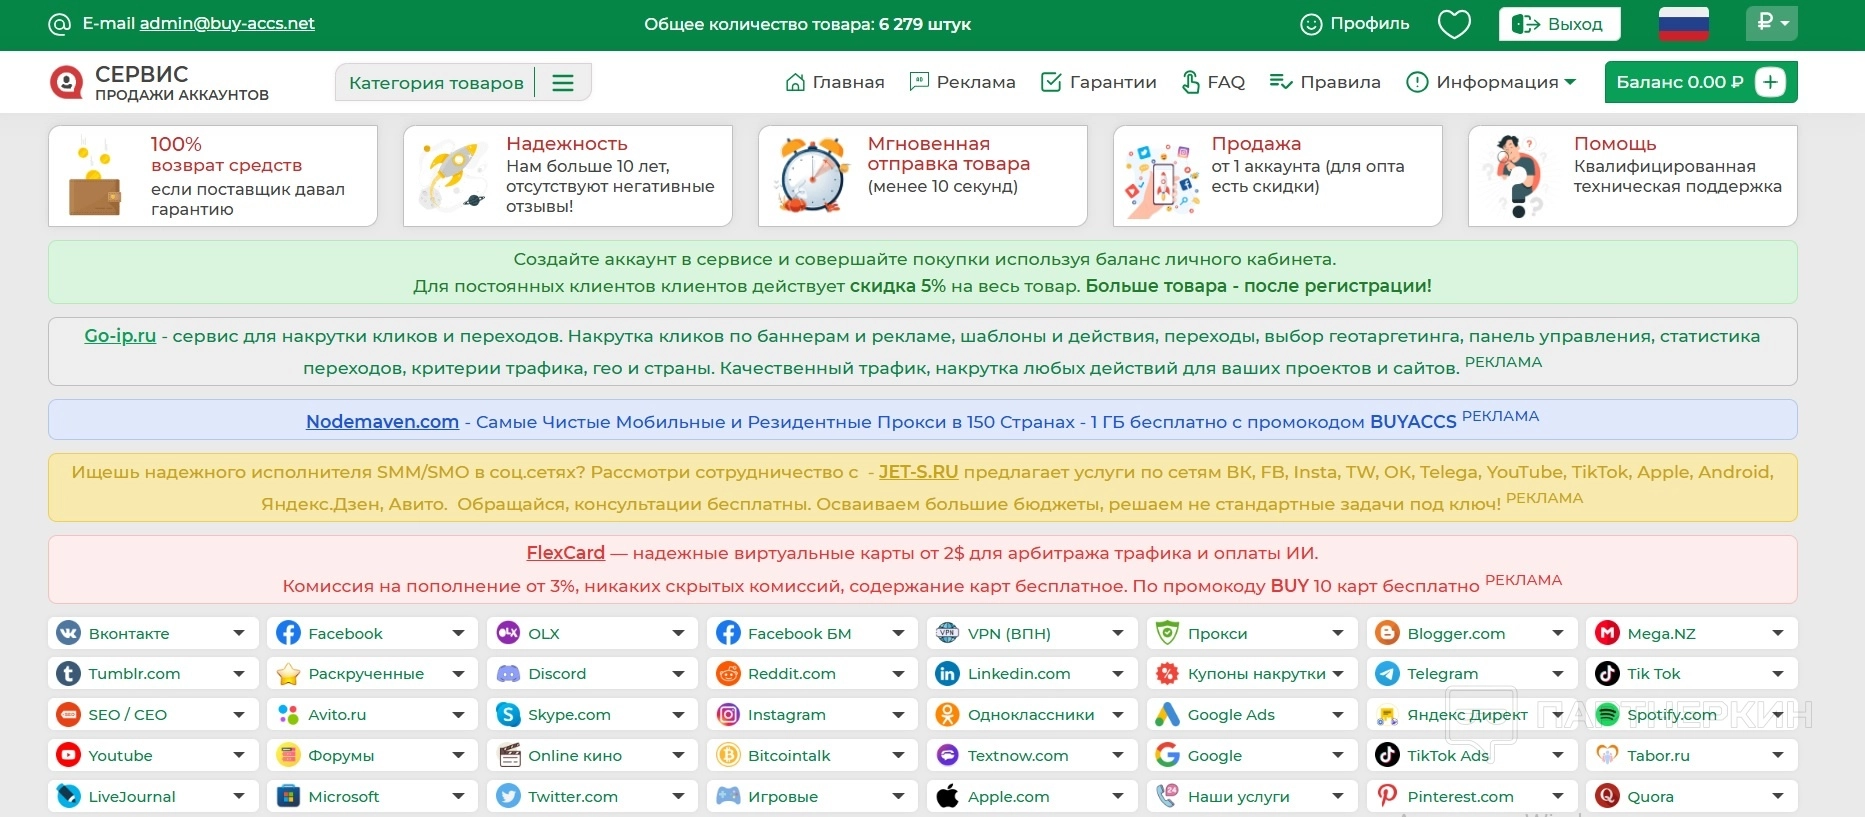Open the Nodemaven.com link
Image resolution: width=1865 pixels, height=817 pixels.
pyautogui.click(x=382, y=422)
